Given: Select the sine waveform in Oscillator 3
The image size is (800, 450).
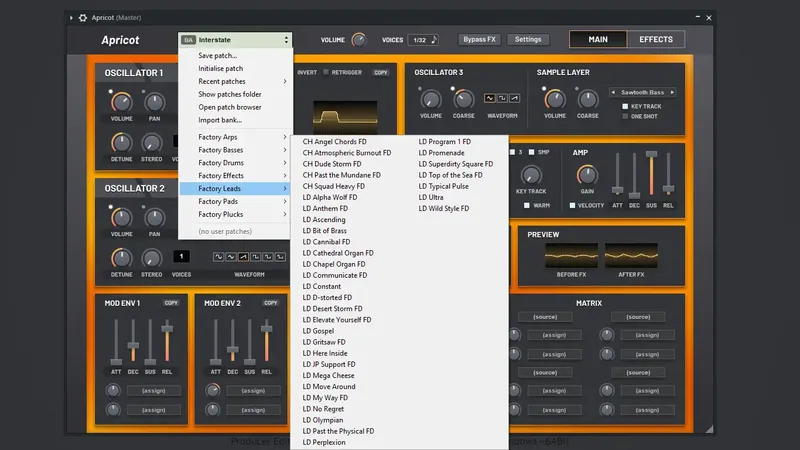Looking at the screenshot, I should tap(489, 98).
